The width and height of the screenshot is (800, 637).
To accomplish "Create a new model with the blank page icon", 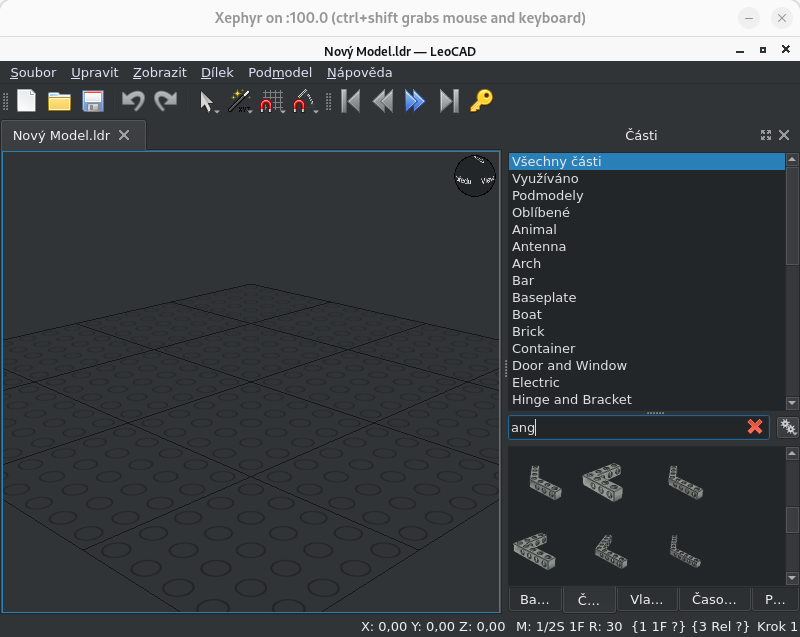I will coord(26,101).
